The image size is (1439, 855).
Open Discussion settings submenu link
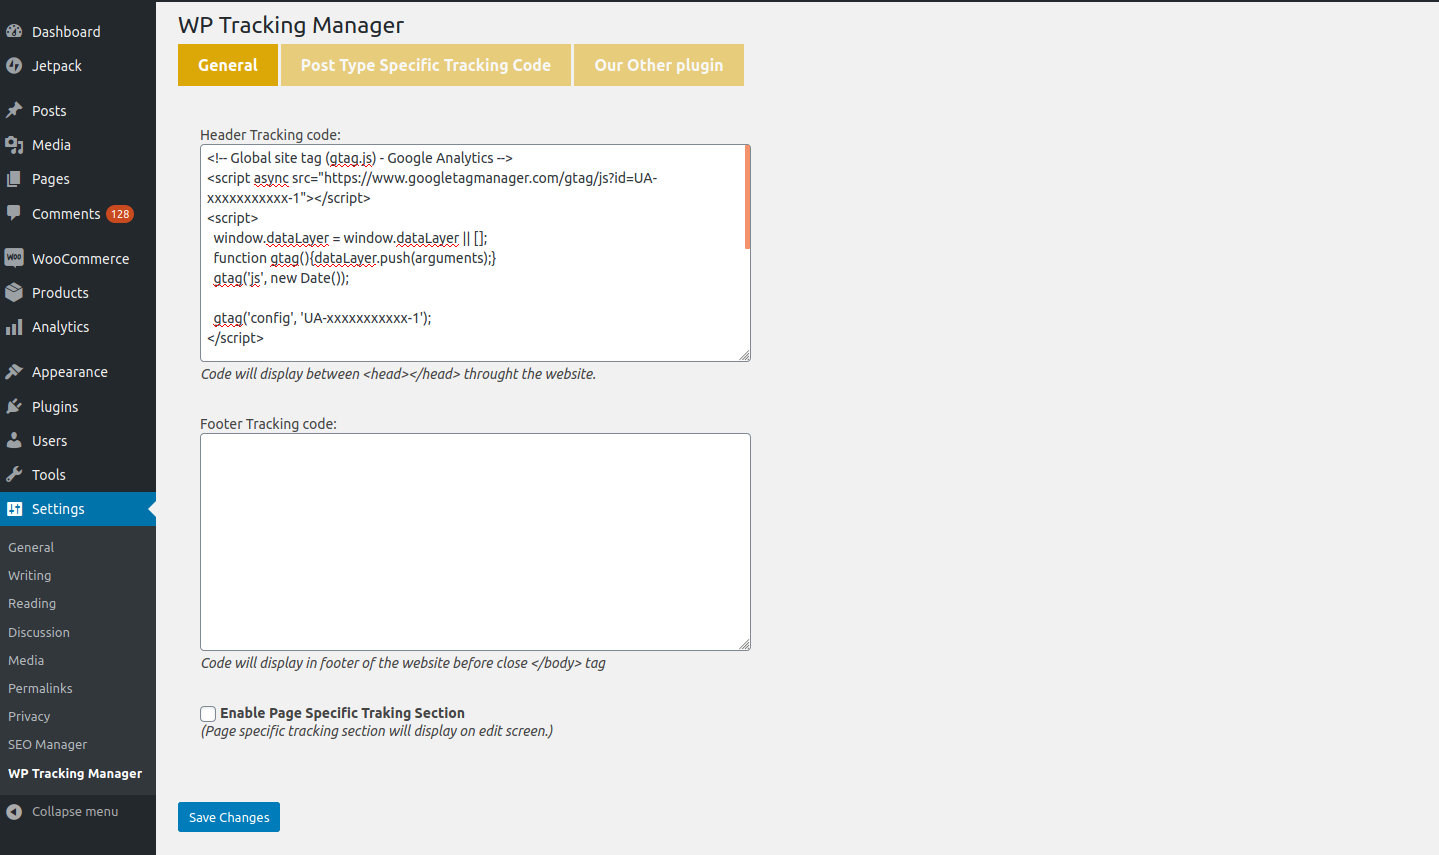[39, 633]
